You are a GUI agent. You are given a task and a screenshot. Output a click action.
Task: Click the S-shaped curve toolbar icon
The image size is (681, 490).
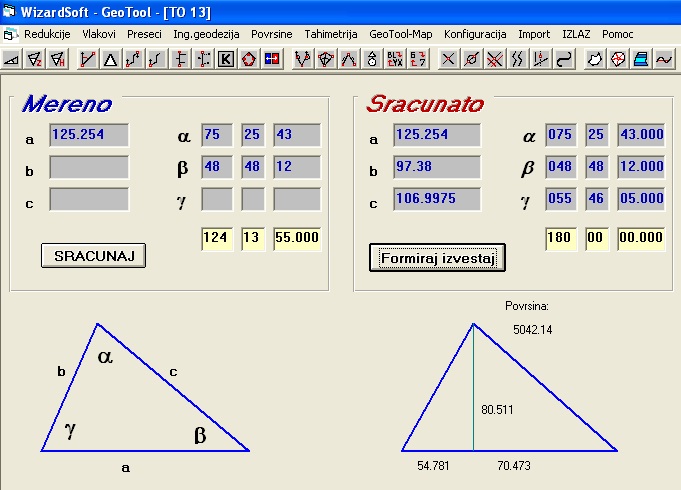pos(564,59)
